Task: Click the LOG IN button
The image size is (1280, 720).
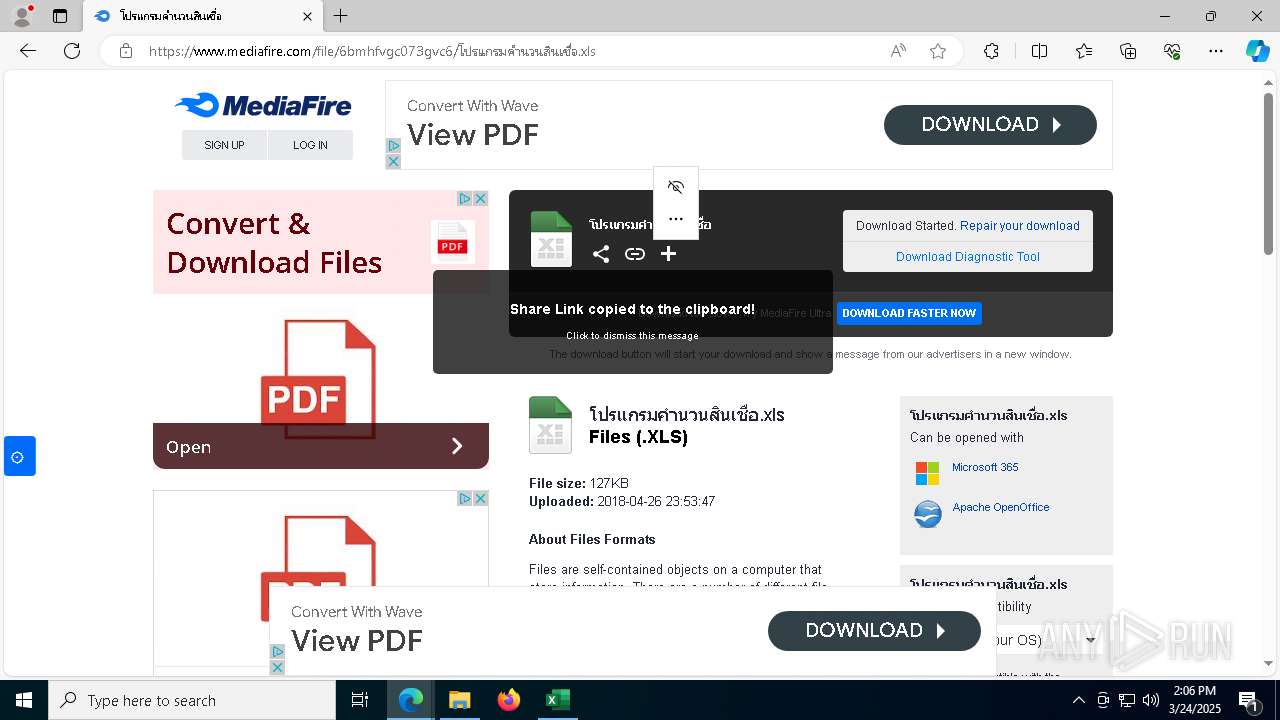Action: [x=310, y=145]
